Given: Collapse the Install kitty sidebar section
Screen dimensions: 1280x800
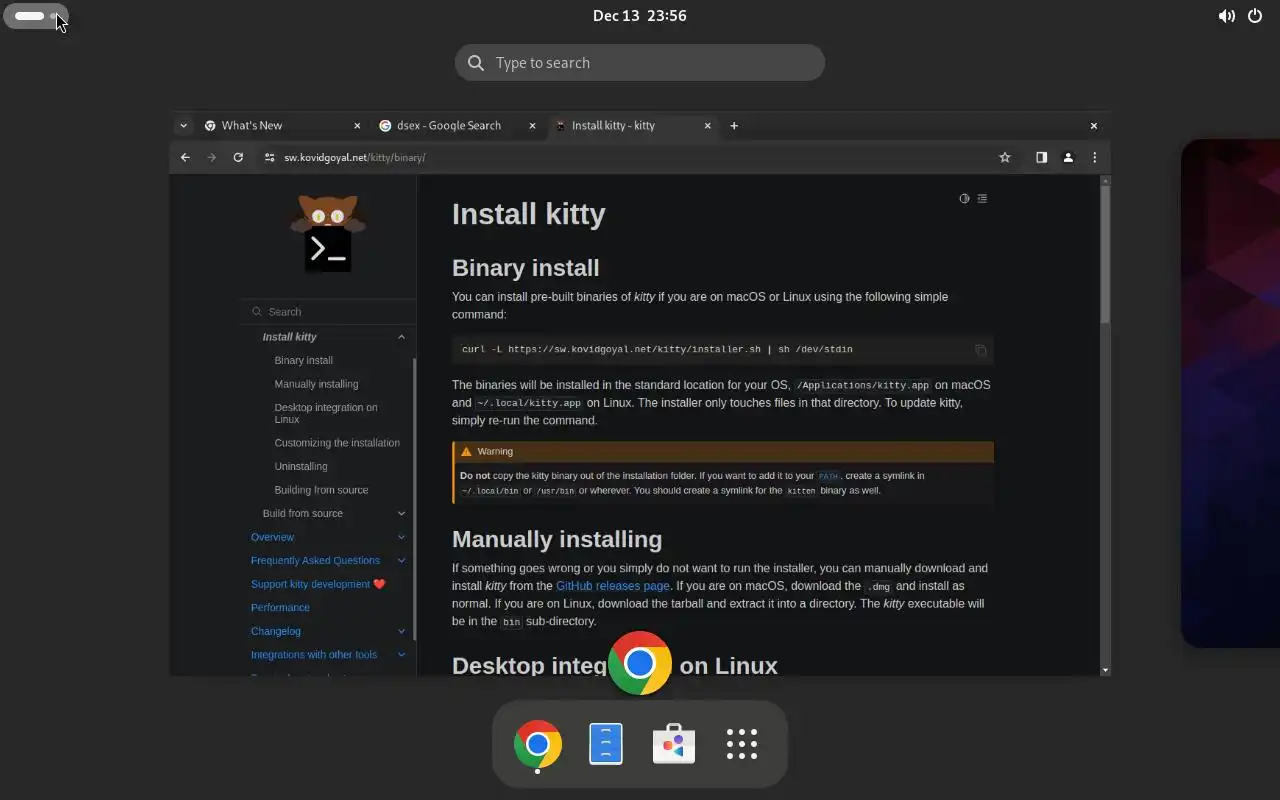Looking at the screenshot, I should pos(401,337).
